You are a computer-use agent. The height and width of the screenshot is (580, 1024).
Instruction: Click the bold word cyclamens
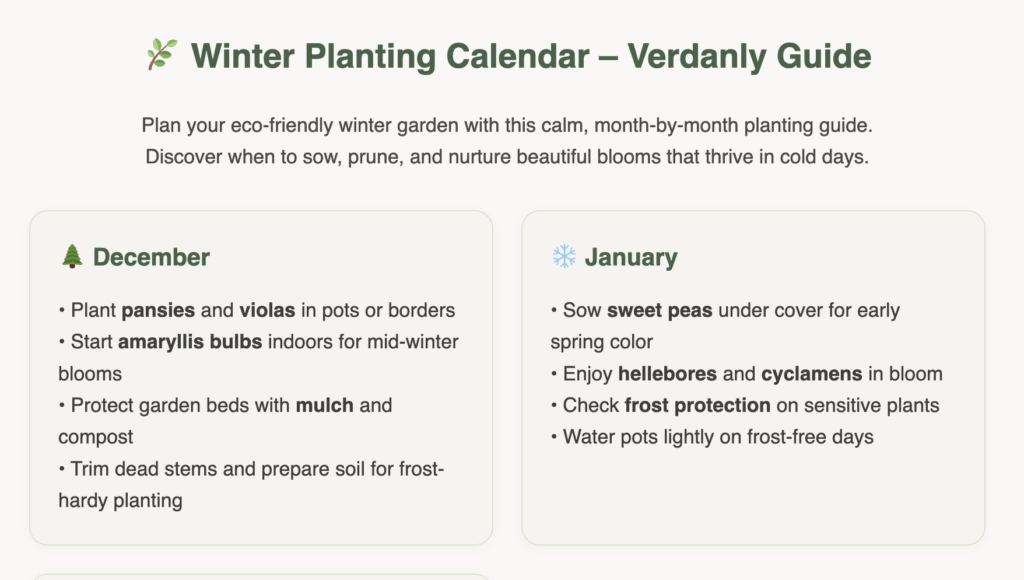pyautogui.click(x=811, y=374)
